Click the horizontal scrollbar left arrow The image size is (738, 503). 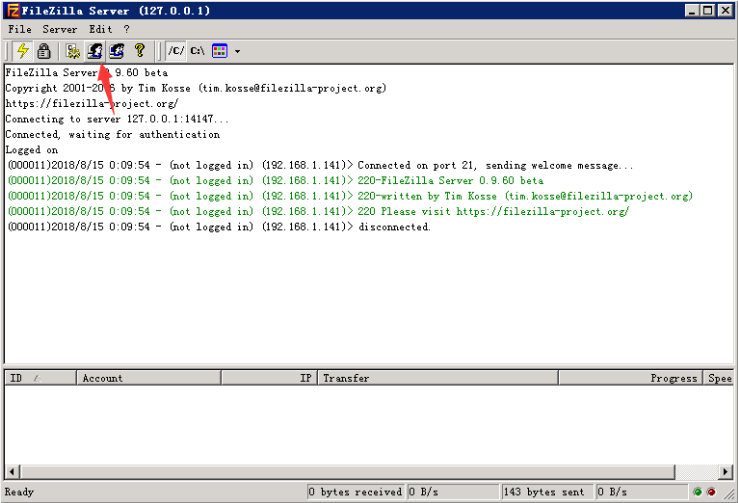(12, 471)
